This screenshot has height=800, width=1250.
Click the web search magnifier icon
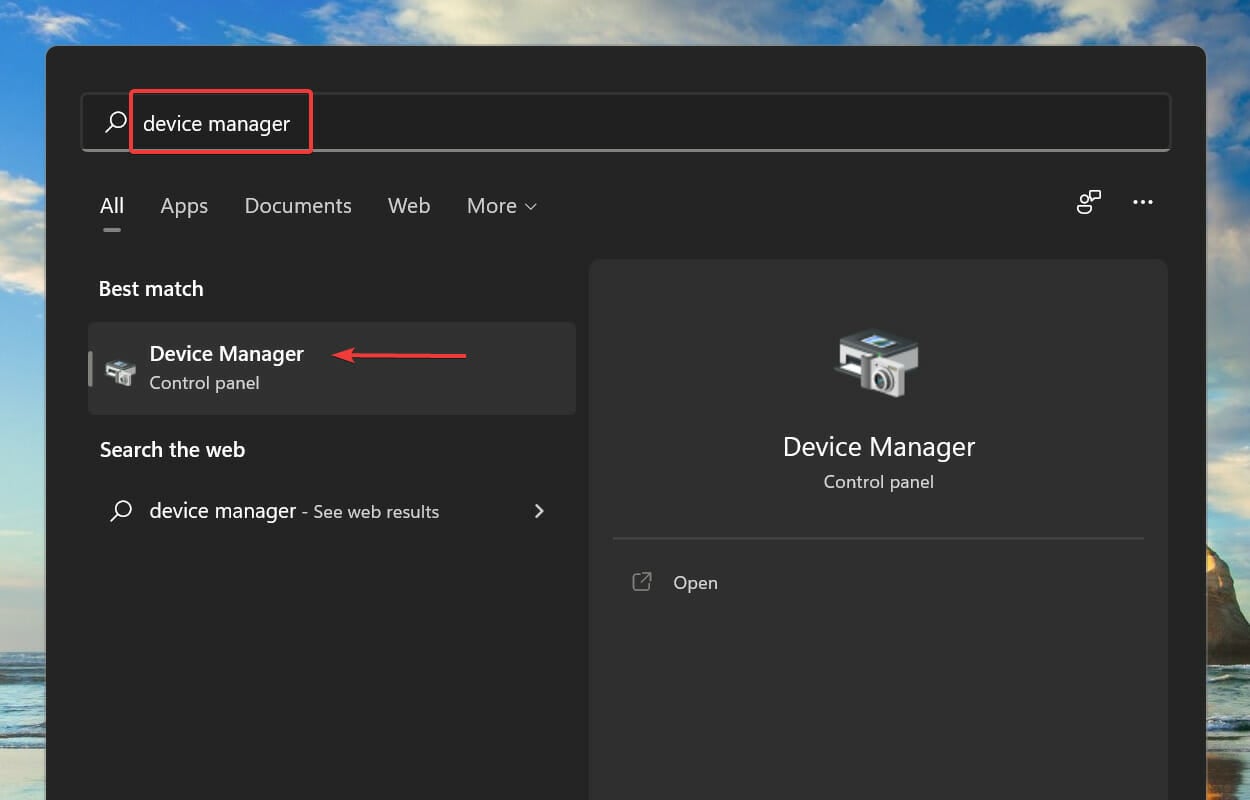[121, 511]
